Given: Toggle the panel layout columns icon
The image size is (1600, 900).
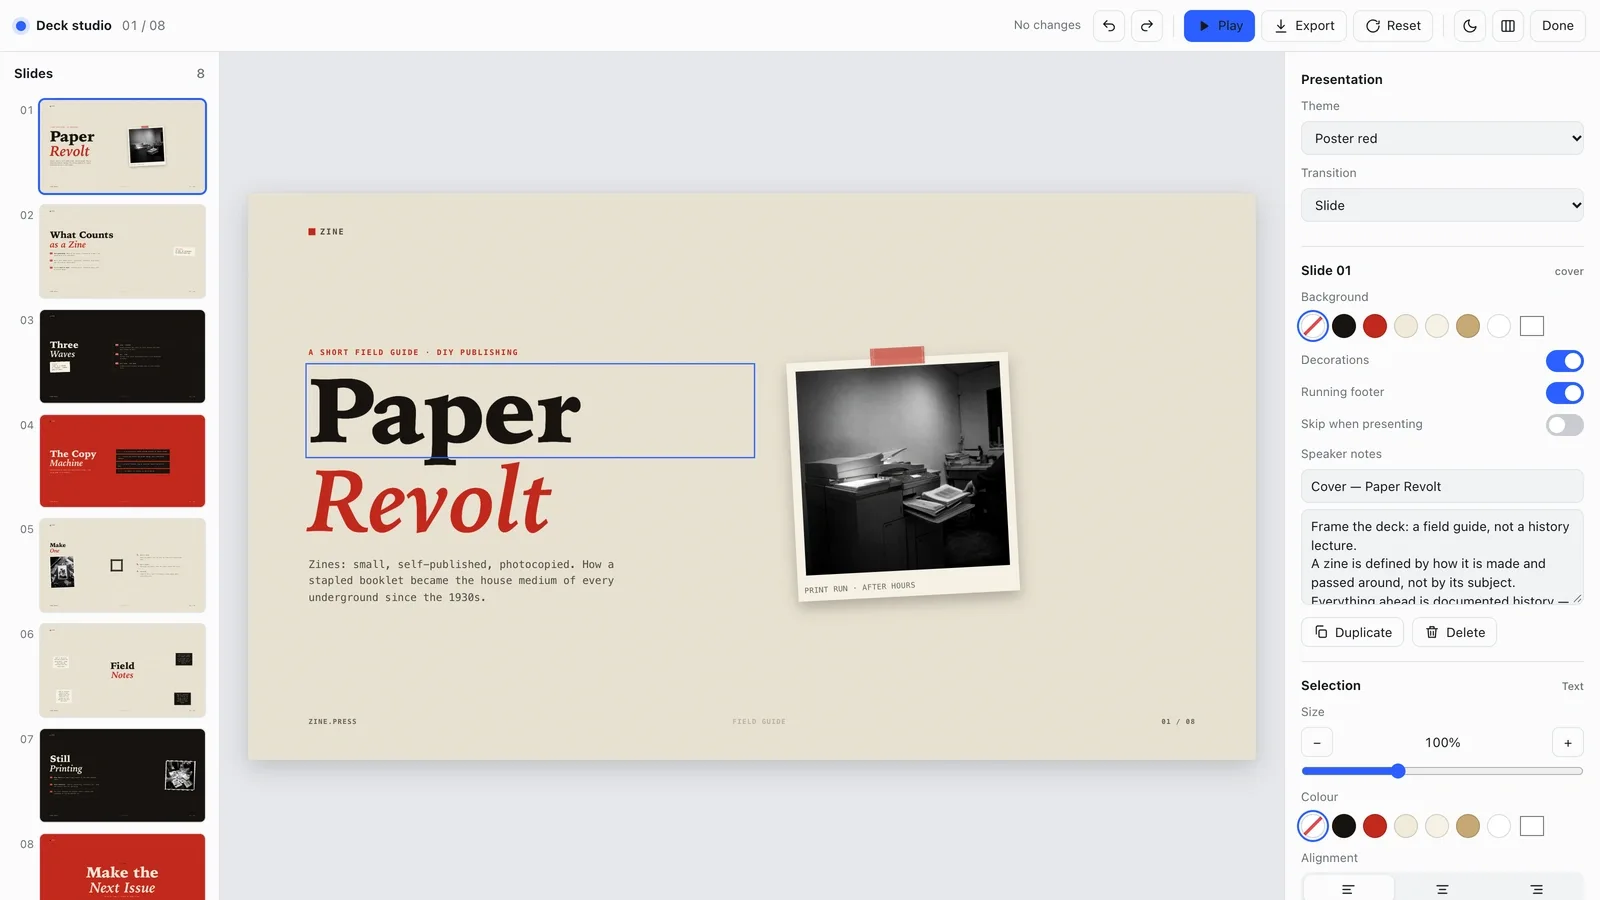Looking at the screenshot, I should pyautogui.click(x=1508, y=26).
